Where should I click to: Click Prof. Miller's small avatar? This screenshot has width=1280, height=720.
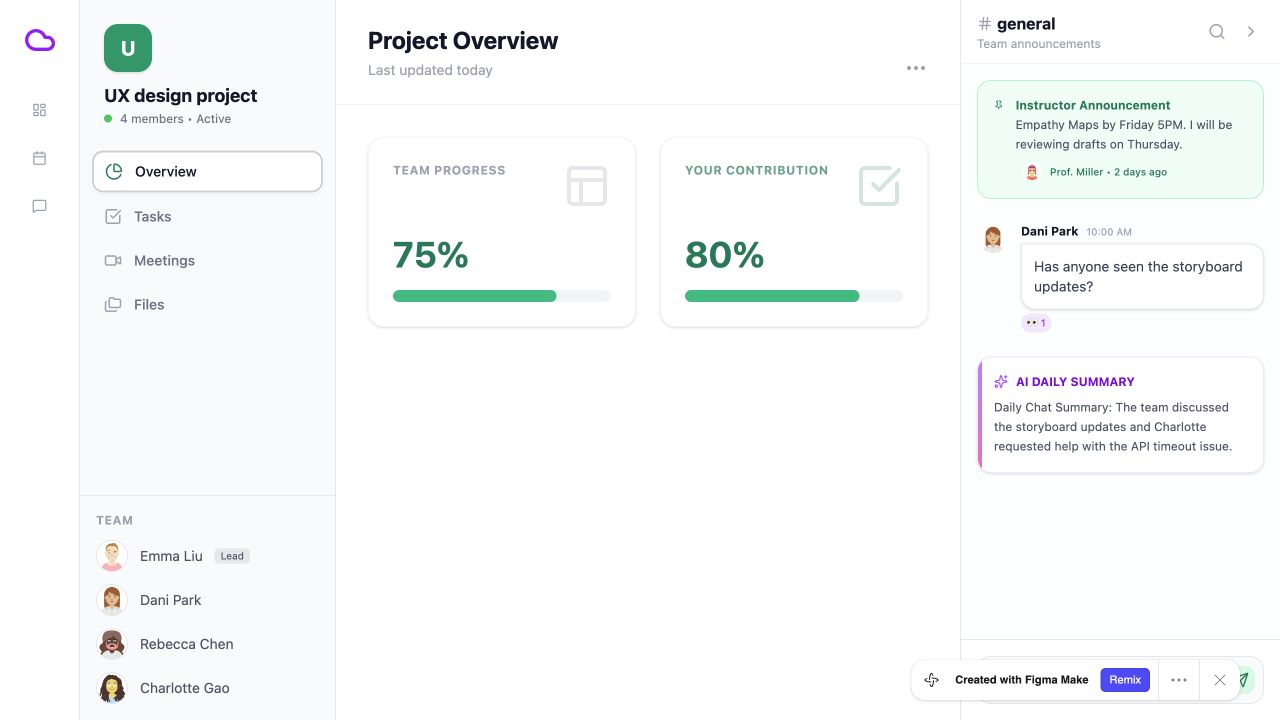pos(1033,172)
